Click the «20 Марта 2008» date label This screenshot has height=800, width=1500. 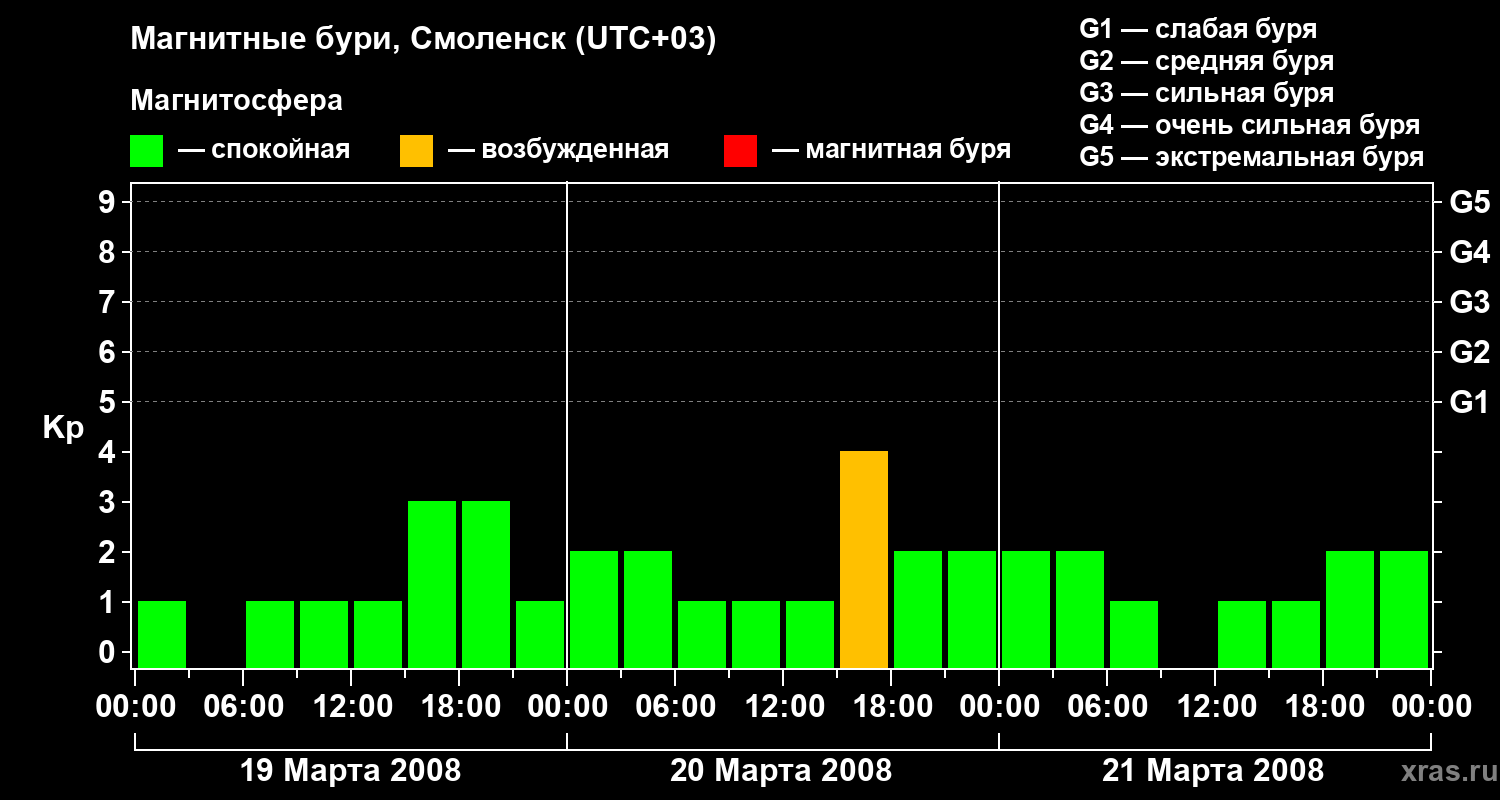(x=781, y=771)
